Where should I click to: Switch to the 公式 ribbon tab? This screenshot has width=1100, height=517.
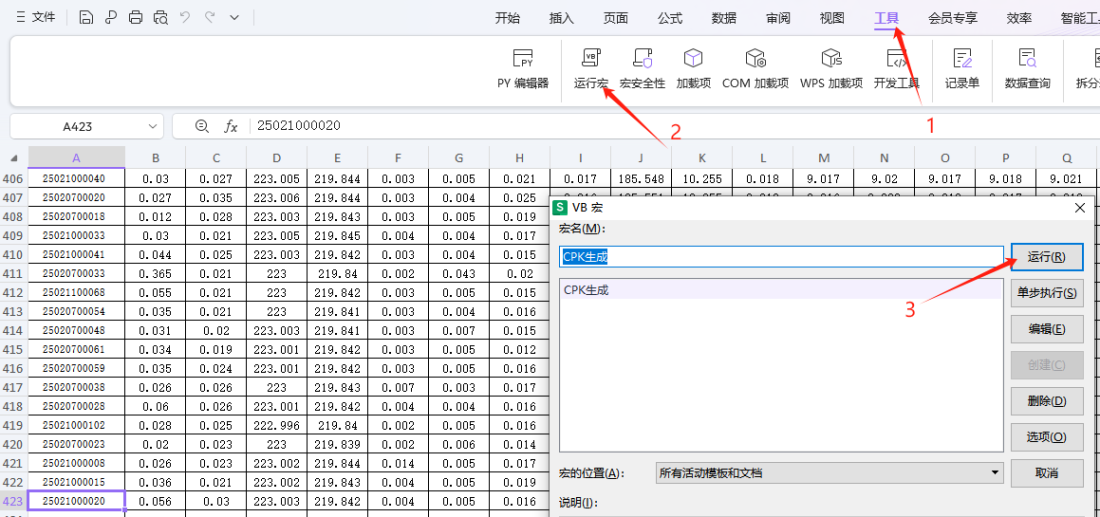(x=670, y=18)
